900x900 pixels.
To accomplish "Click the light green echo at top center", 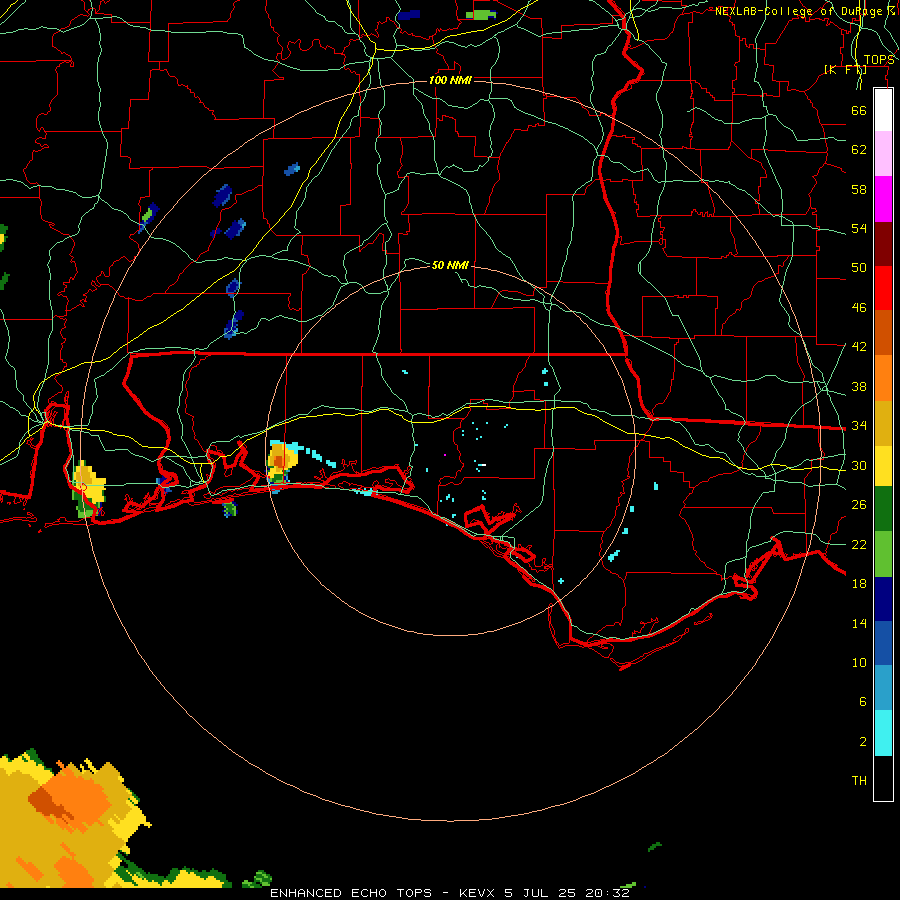I will (x=481, y=14).
